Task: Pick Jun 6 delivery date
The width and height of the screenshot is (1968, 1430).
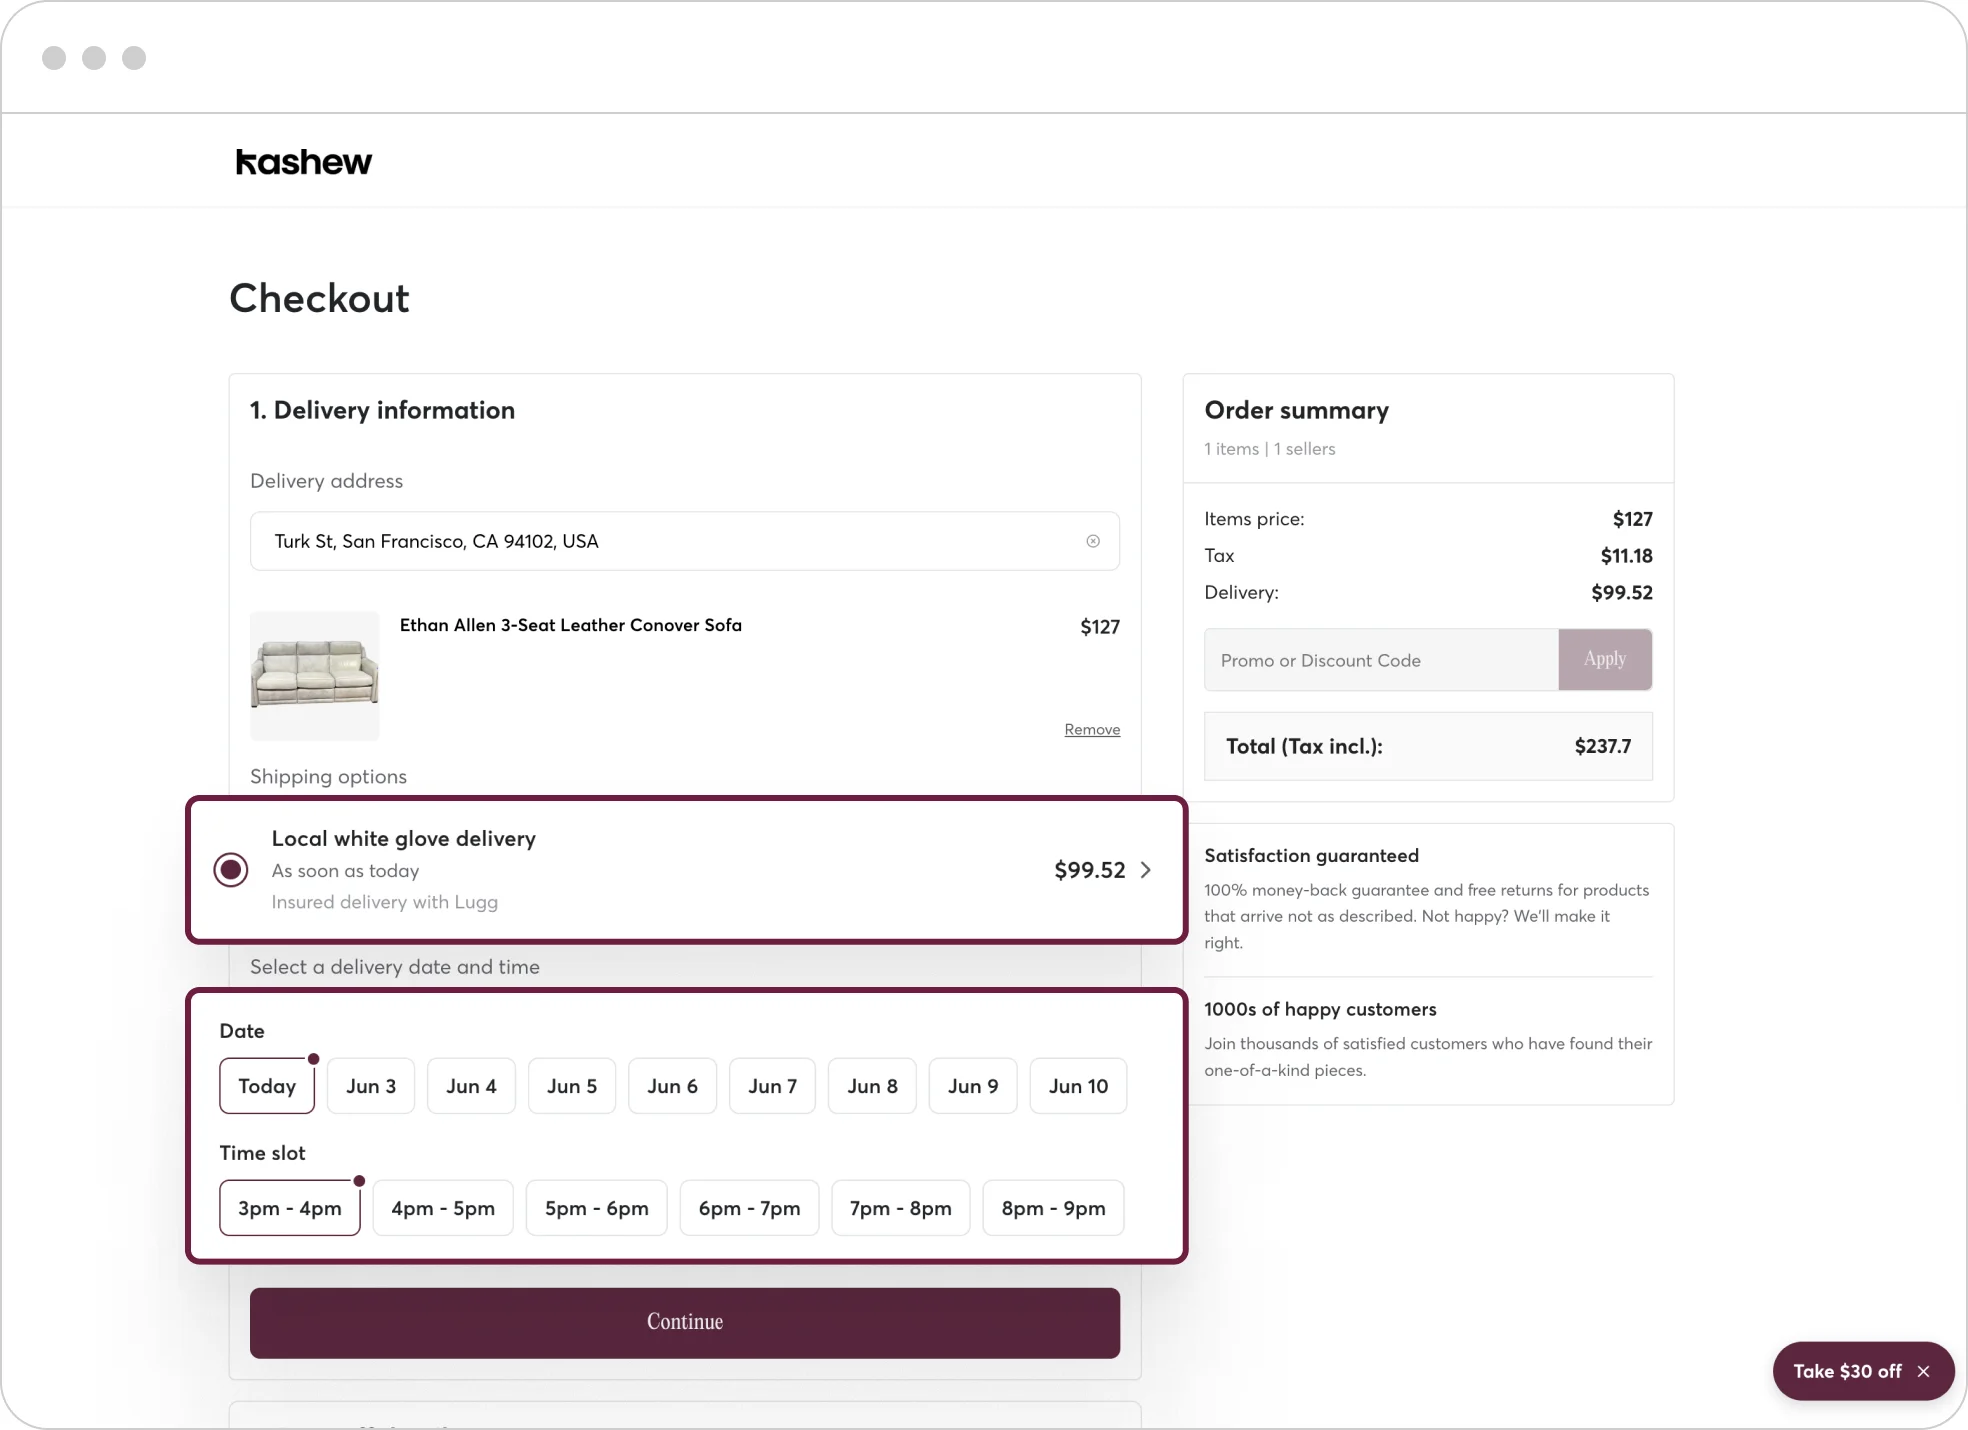Action: 672,1086
